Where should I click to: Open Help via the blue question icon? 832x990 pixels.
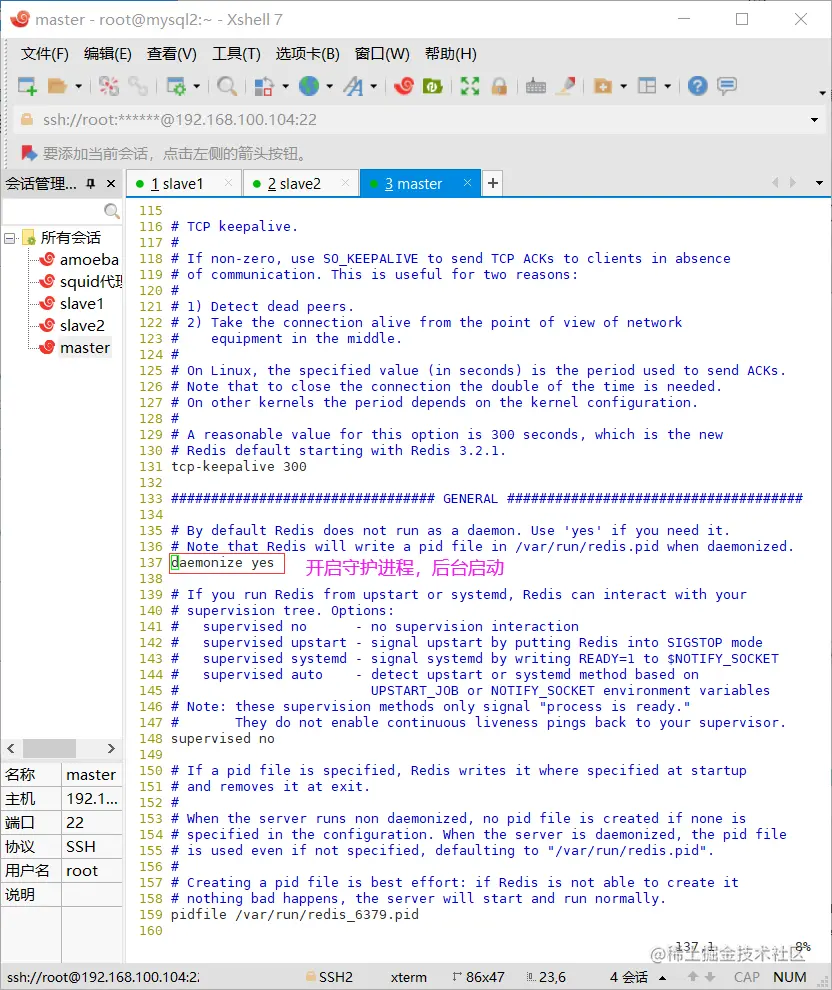[x=698, y=86]
